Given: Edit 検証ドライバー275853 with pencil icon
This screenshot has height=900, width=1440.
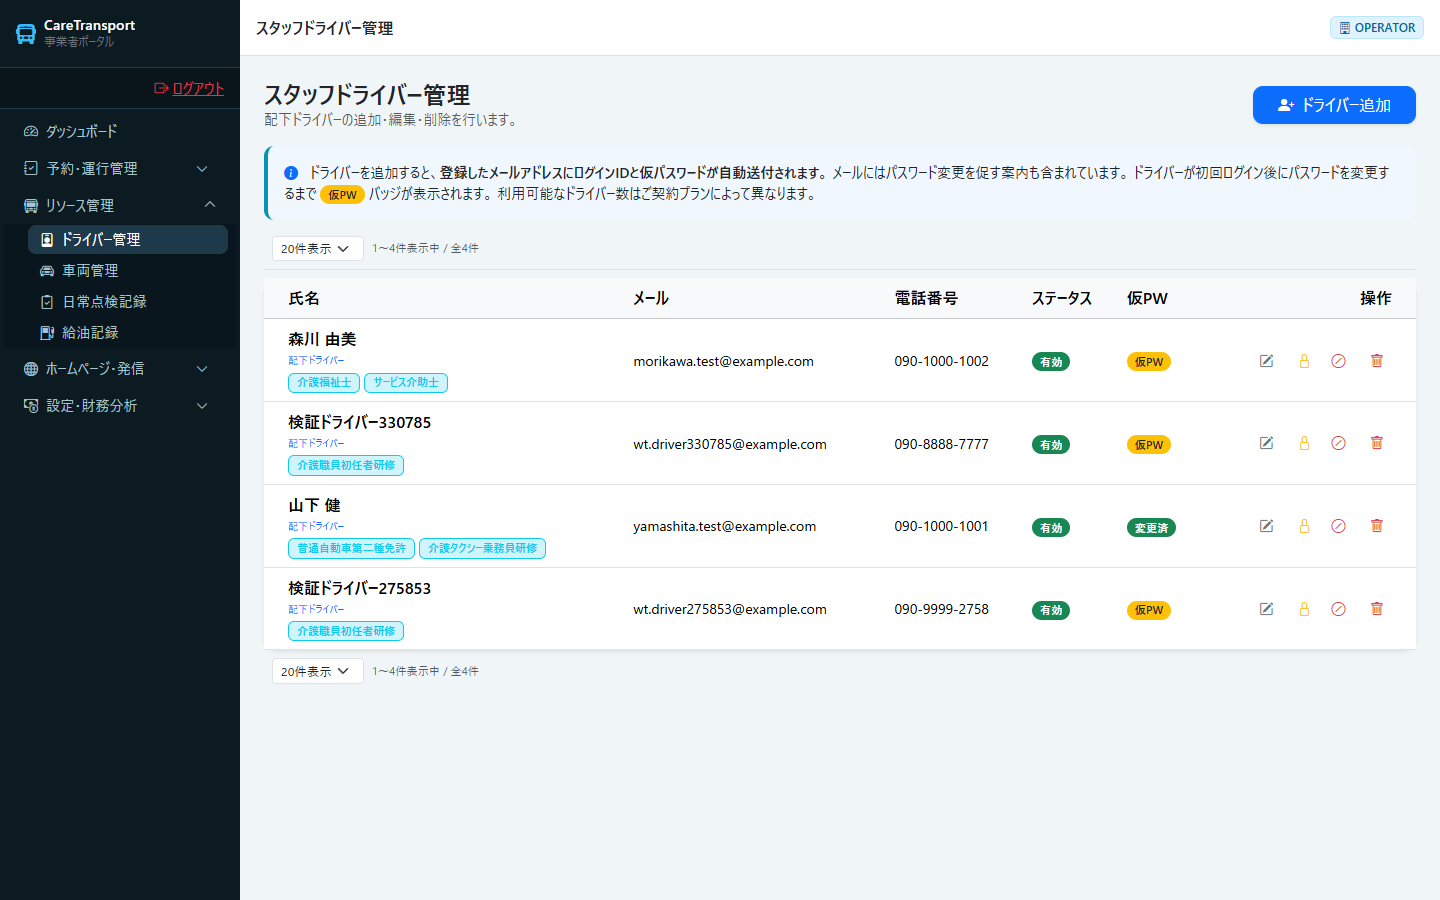Looking at the screenshot, I should [x=1266, y=609].
